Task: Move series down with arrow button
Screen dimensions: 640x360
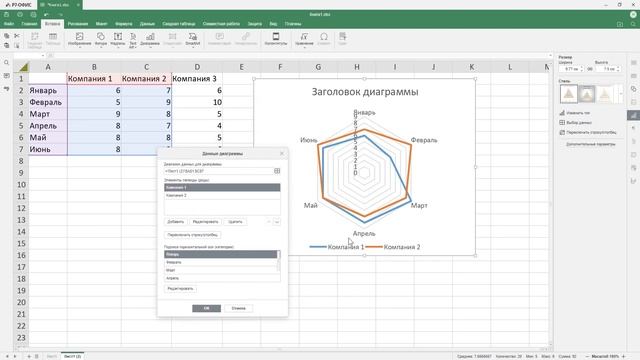Action: (277, 222)
